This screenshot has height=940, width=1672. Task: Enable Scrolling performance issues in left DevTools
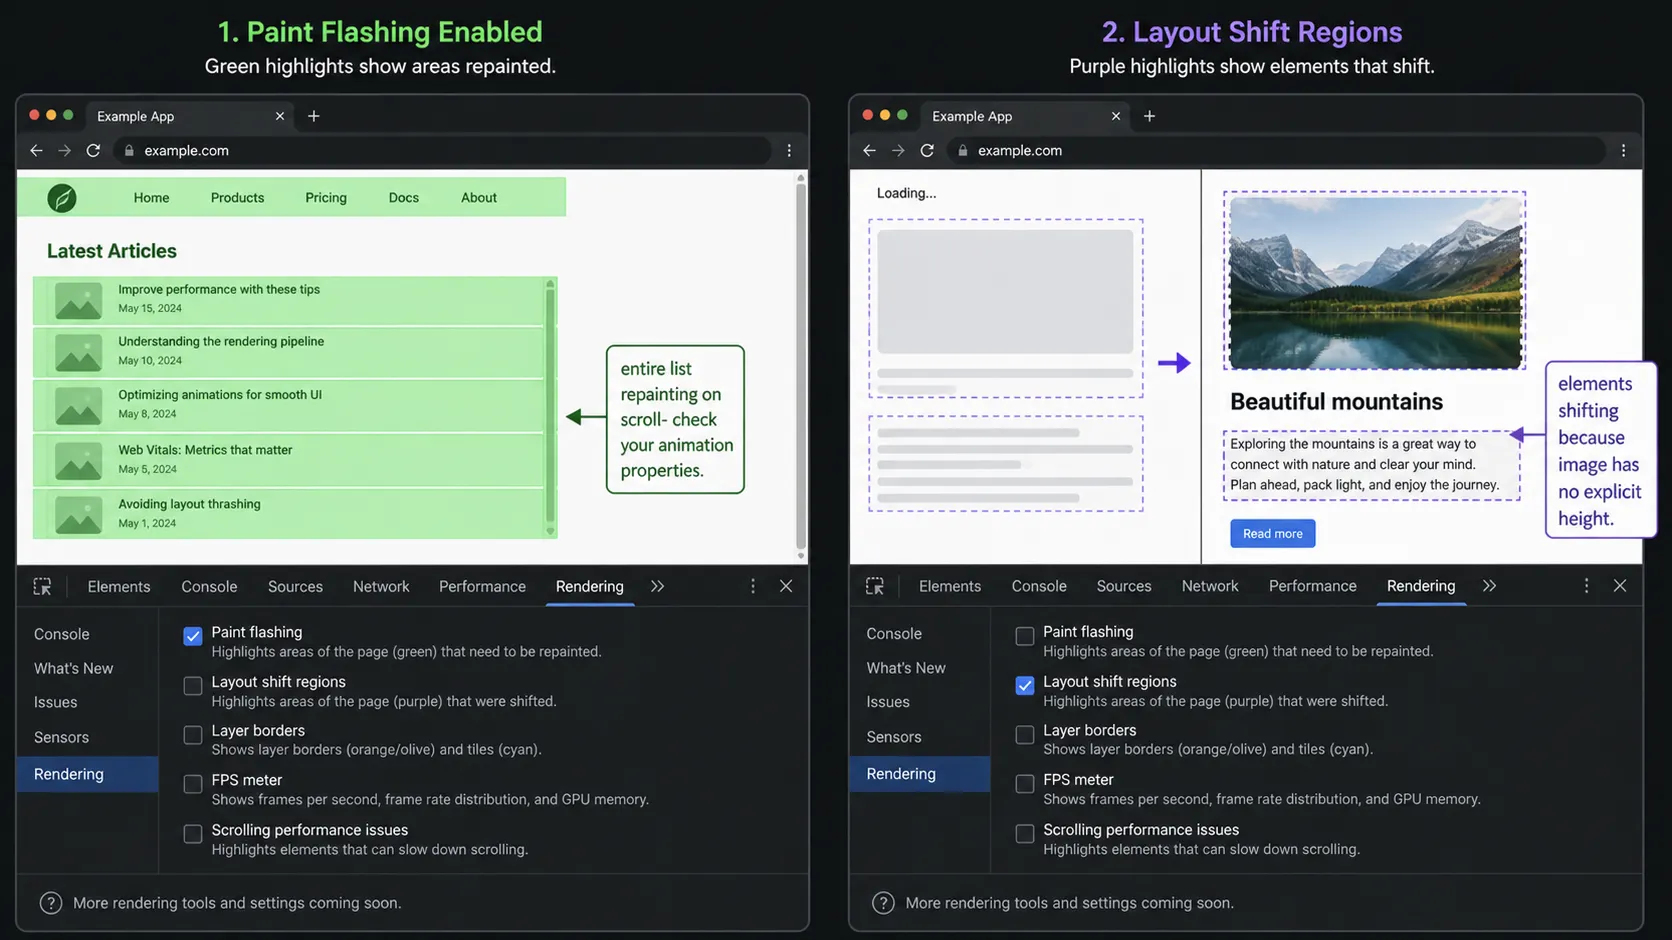tap(193, 834)
